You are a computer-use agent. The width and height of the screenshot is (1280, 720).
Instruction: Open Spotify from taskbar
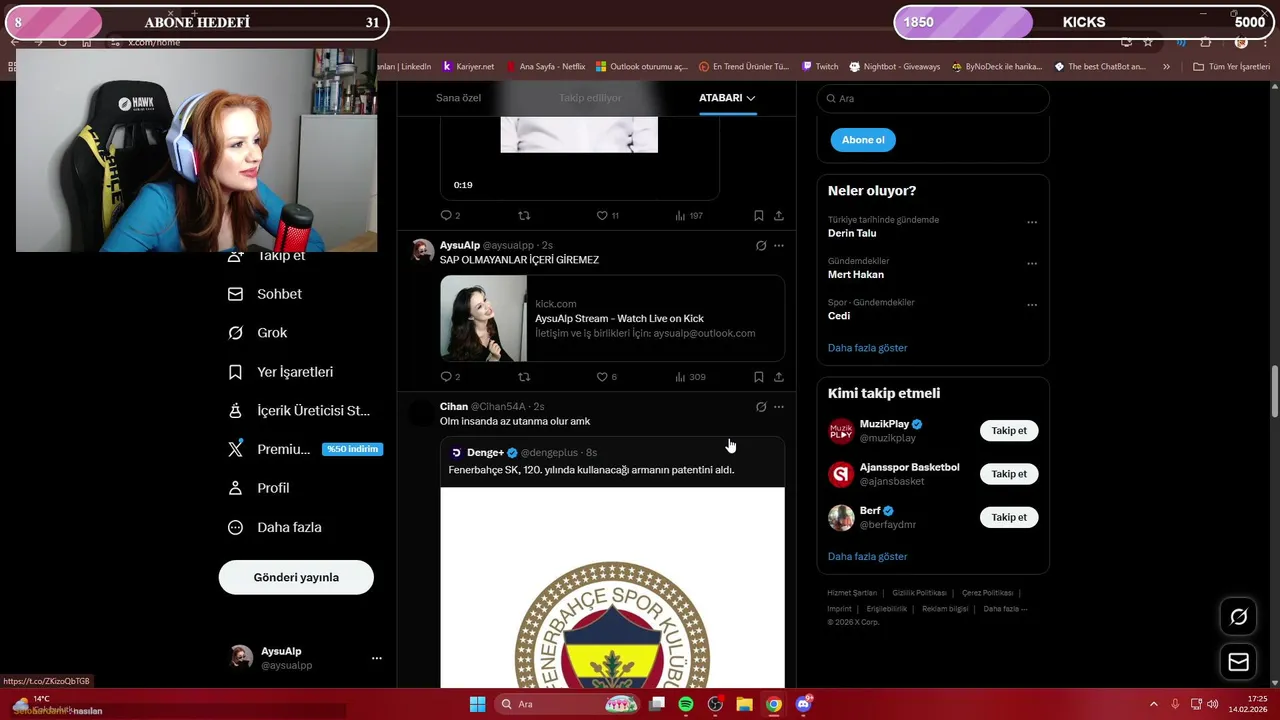click(686, 704)
